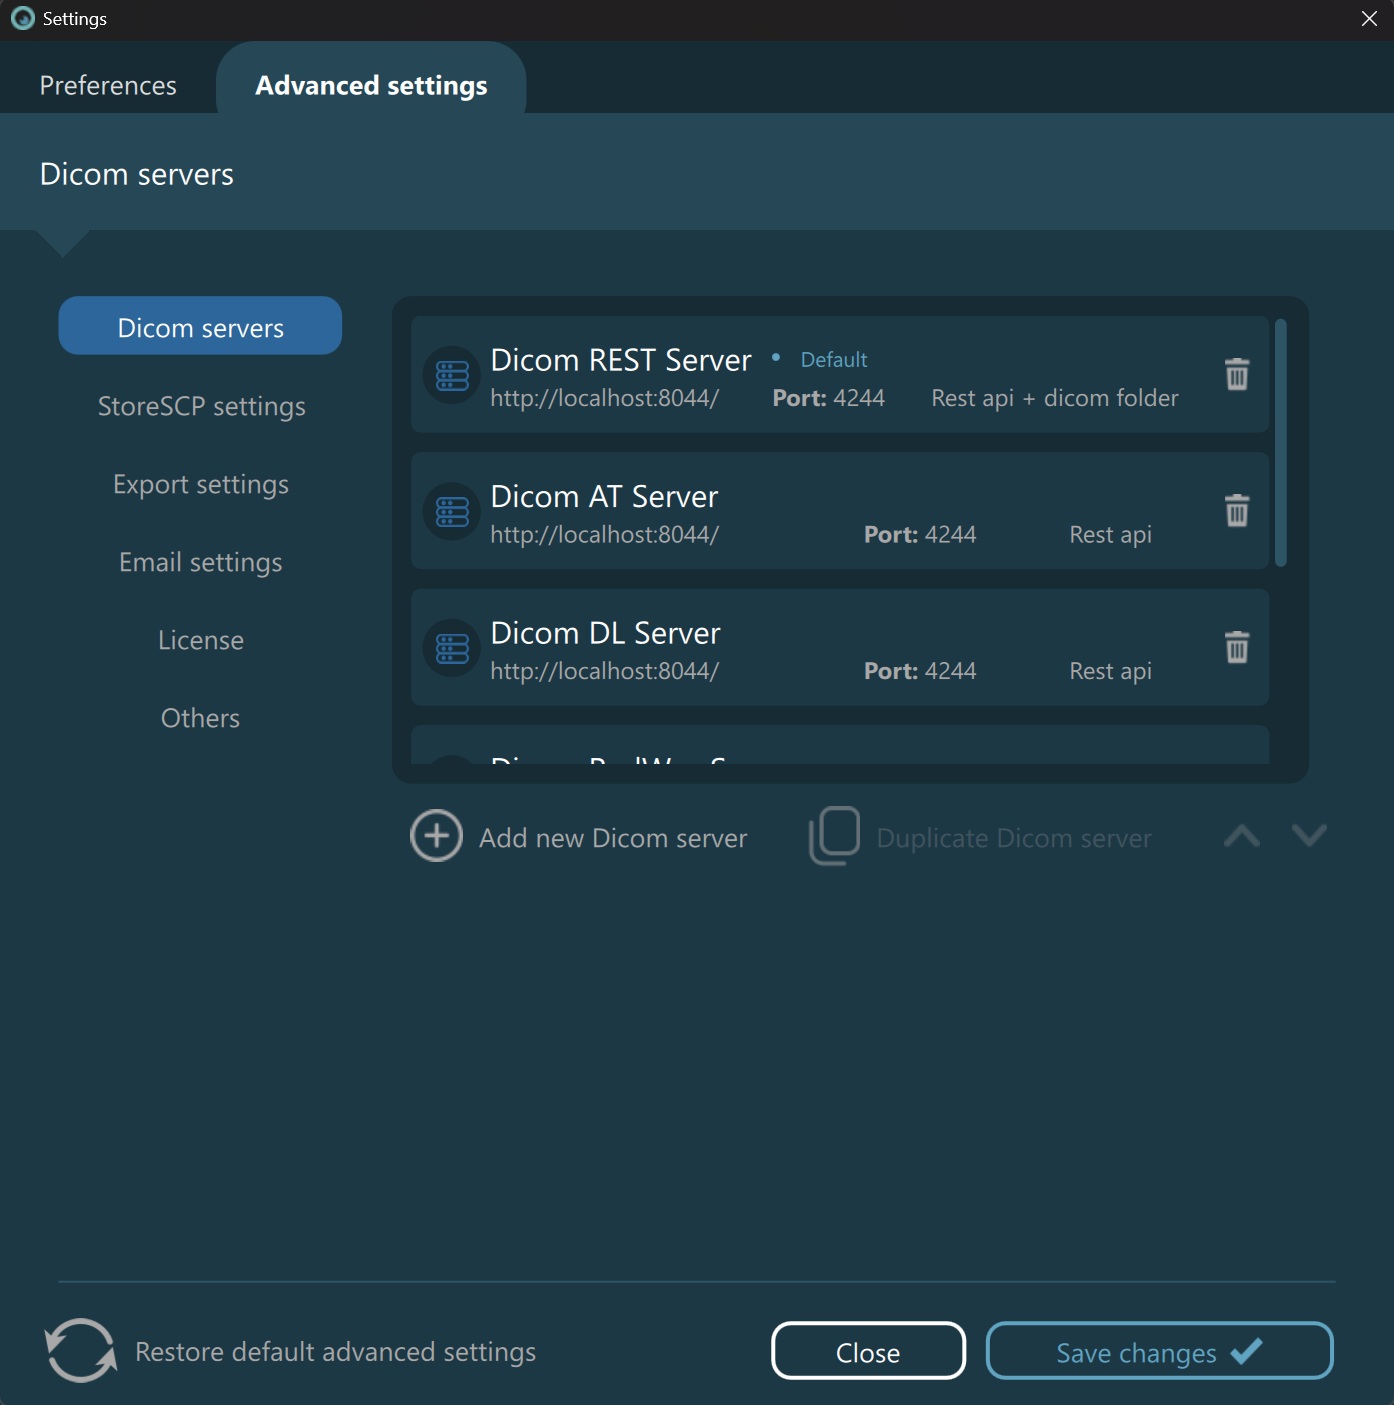
Task: Click the Dicom AT Server database icon
Action: [452, 512]
